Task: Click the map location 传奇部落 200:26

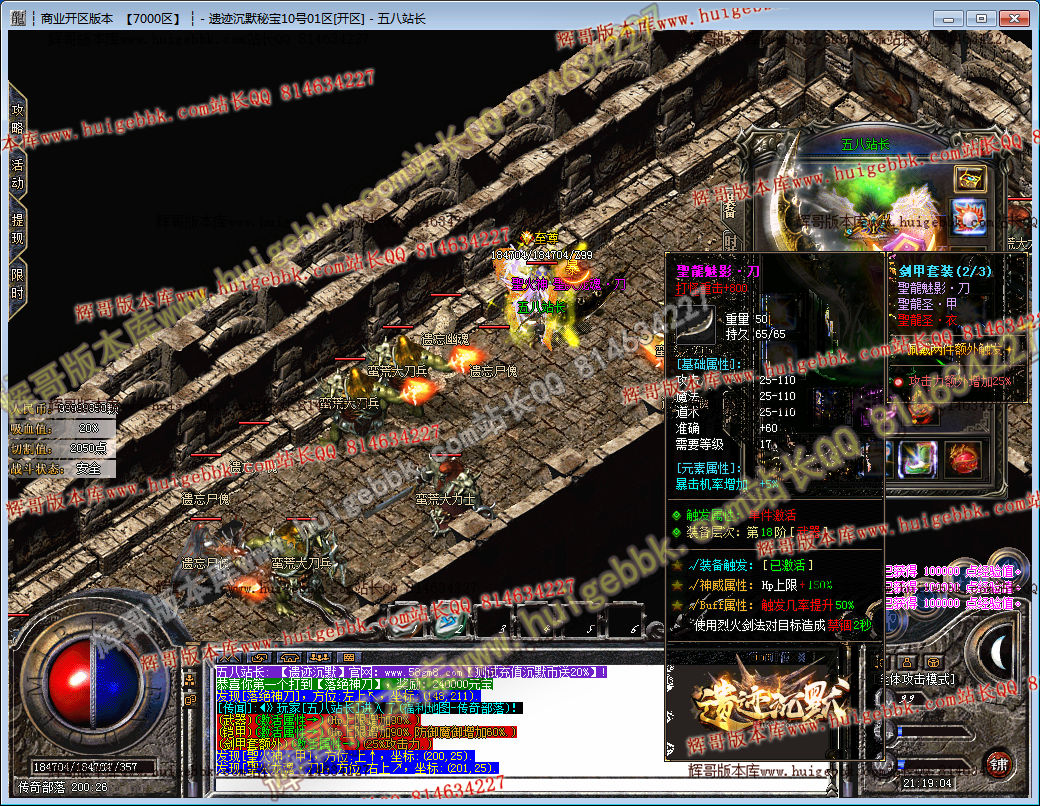Action: pos(62,787)
